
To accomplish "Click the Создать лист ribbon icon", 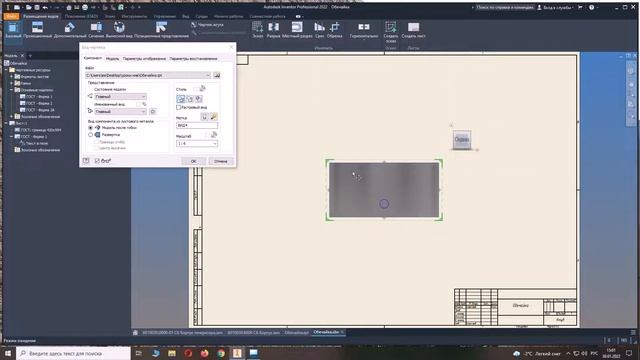I will click(413, 30).
